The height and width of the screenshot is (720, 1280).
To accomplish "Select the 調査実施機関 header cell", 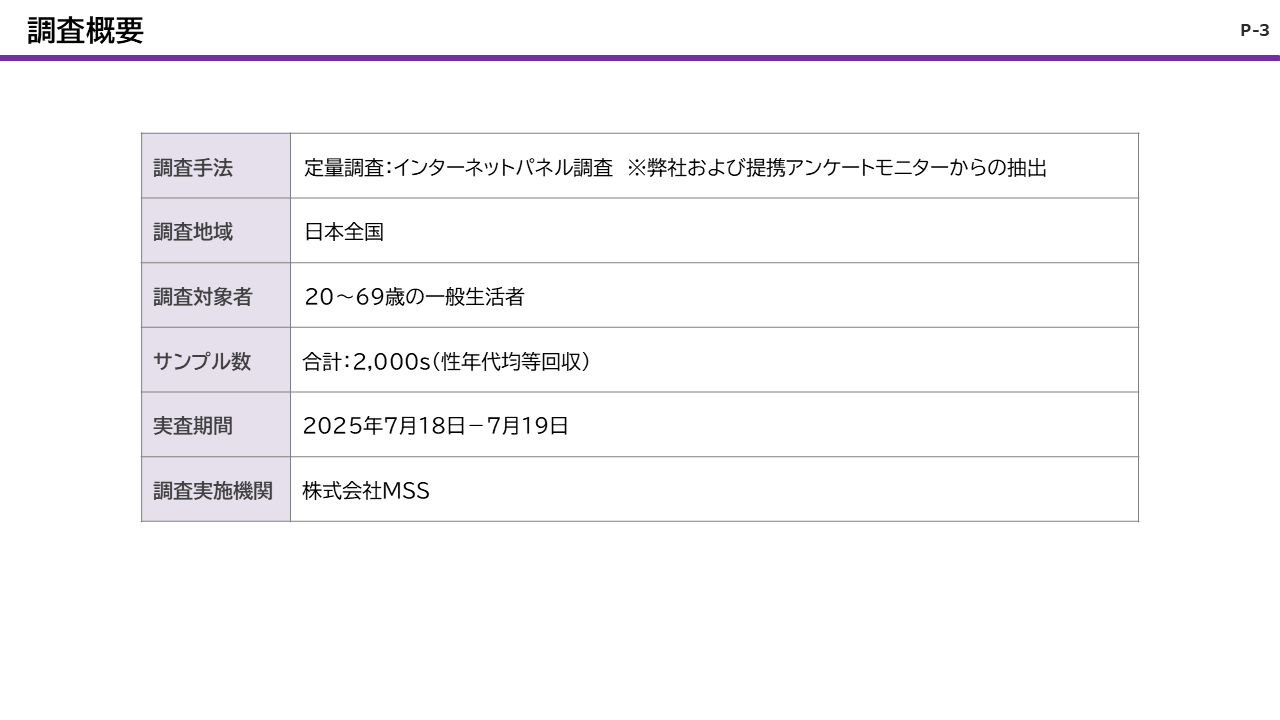I will [x=213, y=491].
